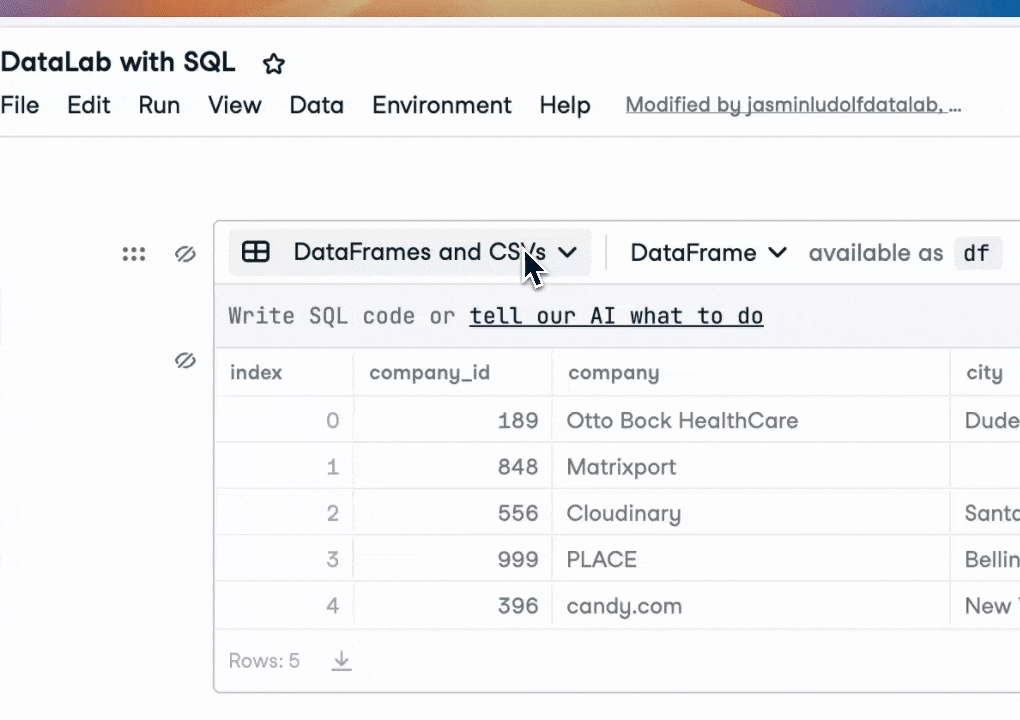Toggle visibility of the cell output table
1020x720 pixels.
tap(185, 360)
